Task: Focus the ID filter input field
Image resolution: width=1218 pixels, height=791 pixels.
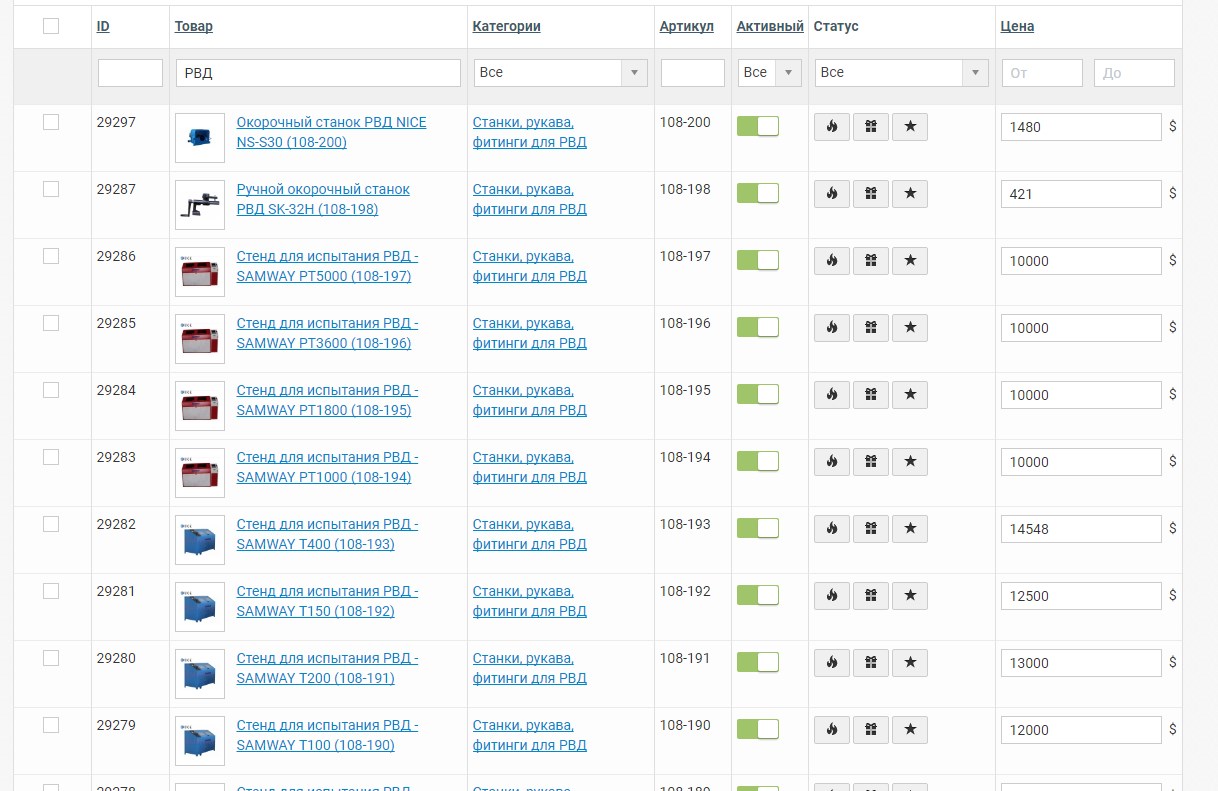Action: 130,72
